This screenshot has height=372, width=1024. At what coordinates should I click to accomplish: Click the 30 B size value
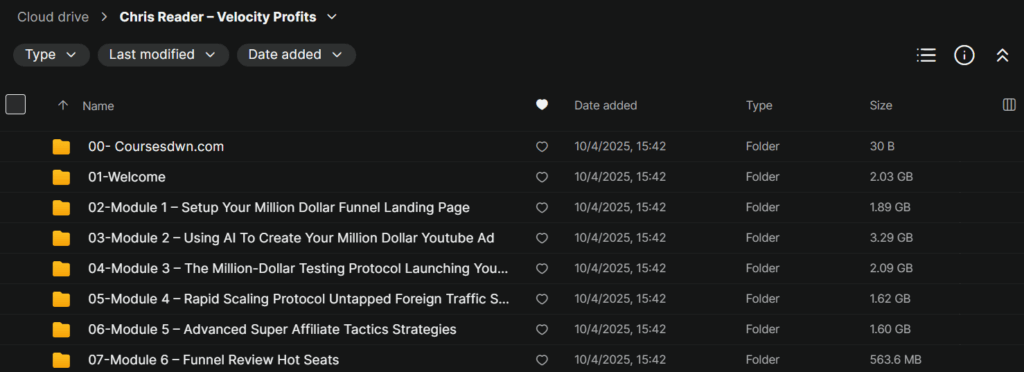[882, 147]
